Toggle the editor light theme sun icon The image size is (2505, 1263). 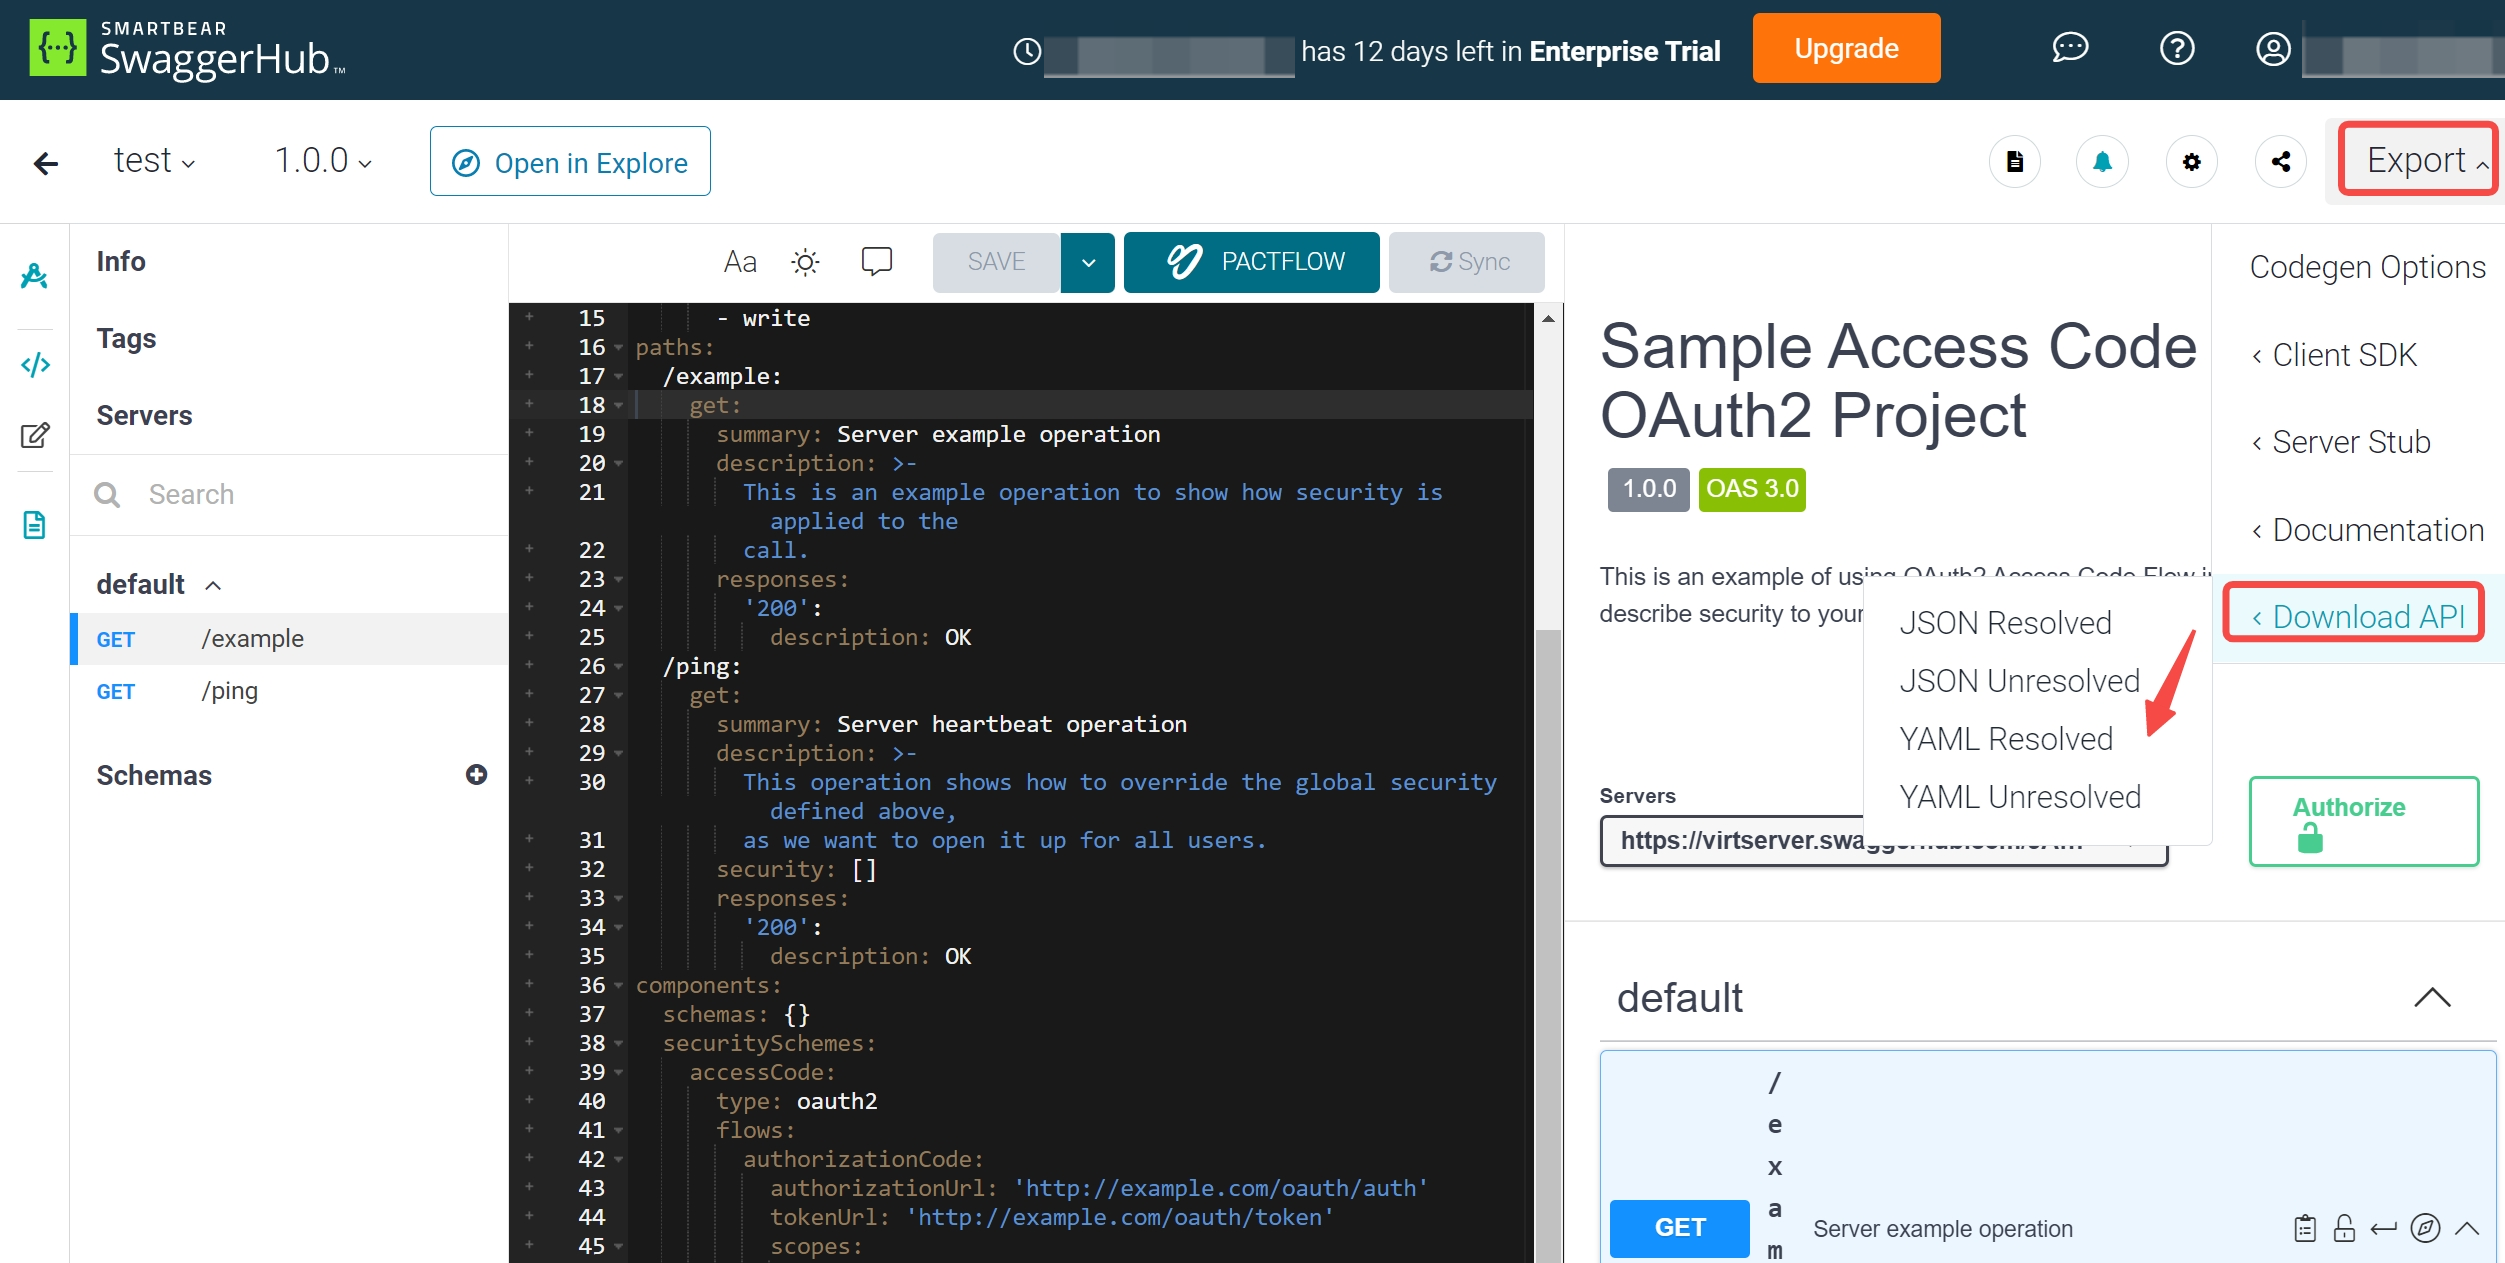(x=805, y=262)
